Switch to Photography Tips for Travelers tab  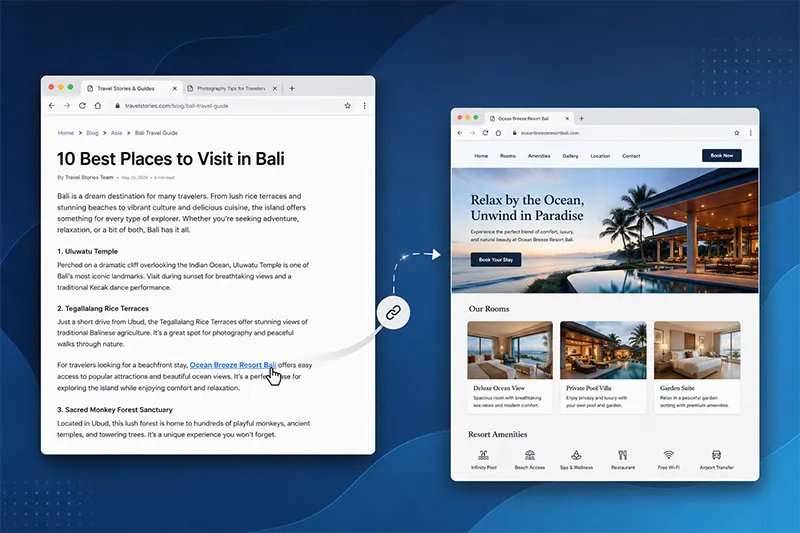(x=231, y=88)
